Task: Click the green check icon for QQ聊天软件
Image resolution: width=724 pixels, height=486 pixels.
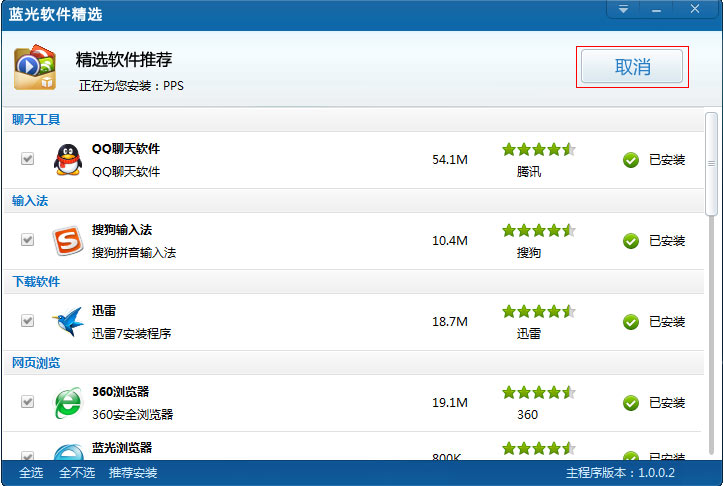Action: pos(631,160)
